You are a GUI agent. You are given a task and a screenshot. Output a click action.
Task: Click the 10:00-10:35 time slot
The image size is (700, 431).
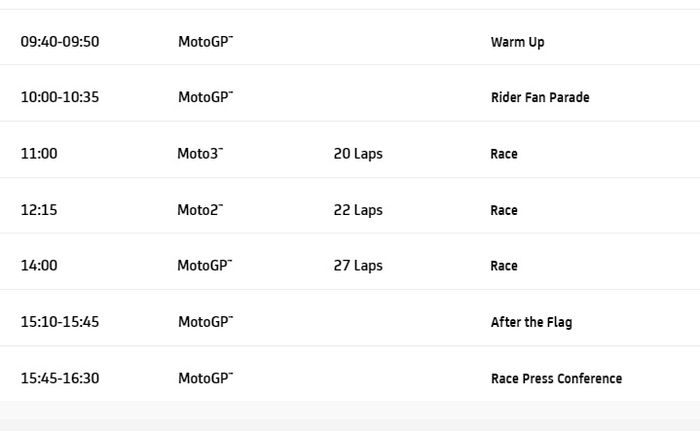(x=60, y=98)
